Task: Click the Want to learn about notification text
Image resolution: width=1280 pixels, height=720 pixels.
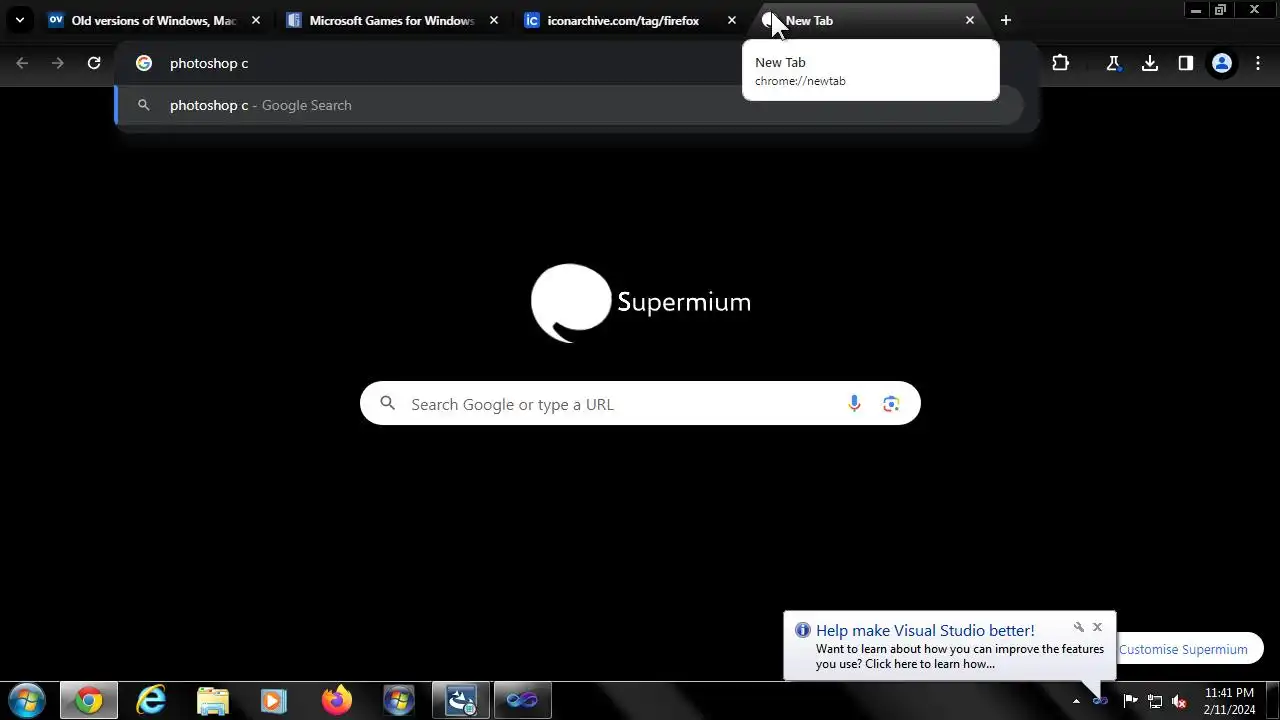Action: [x=960, y=656]
